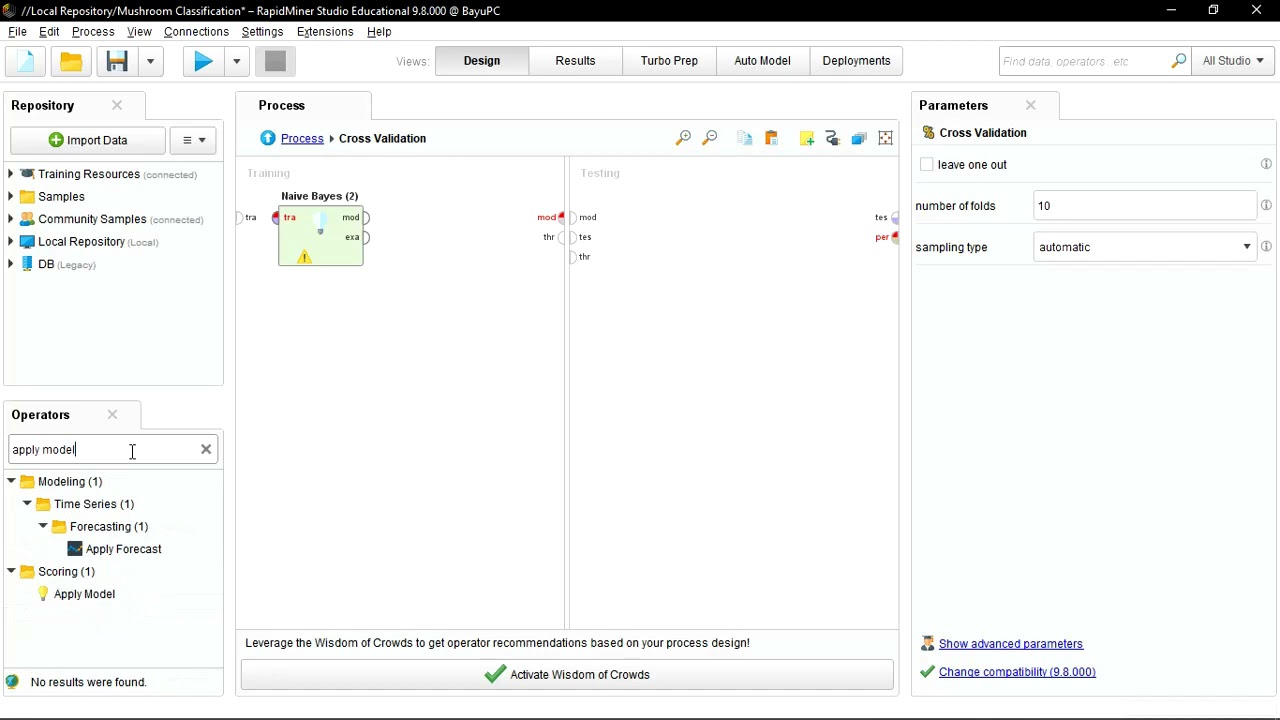Open the repository actions menu button
The width and height of the screenshot is (1280, 720).
click(x=193, y=140)
